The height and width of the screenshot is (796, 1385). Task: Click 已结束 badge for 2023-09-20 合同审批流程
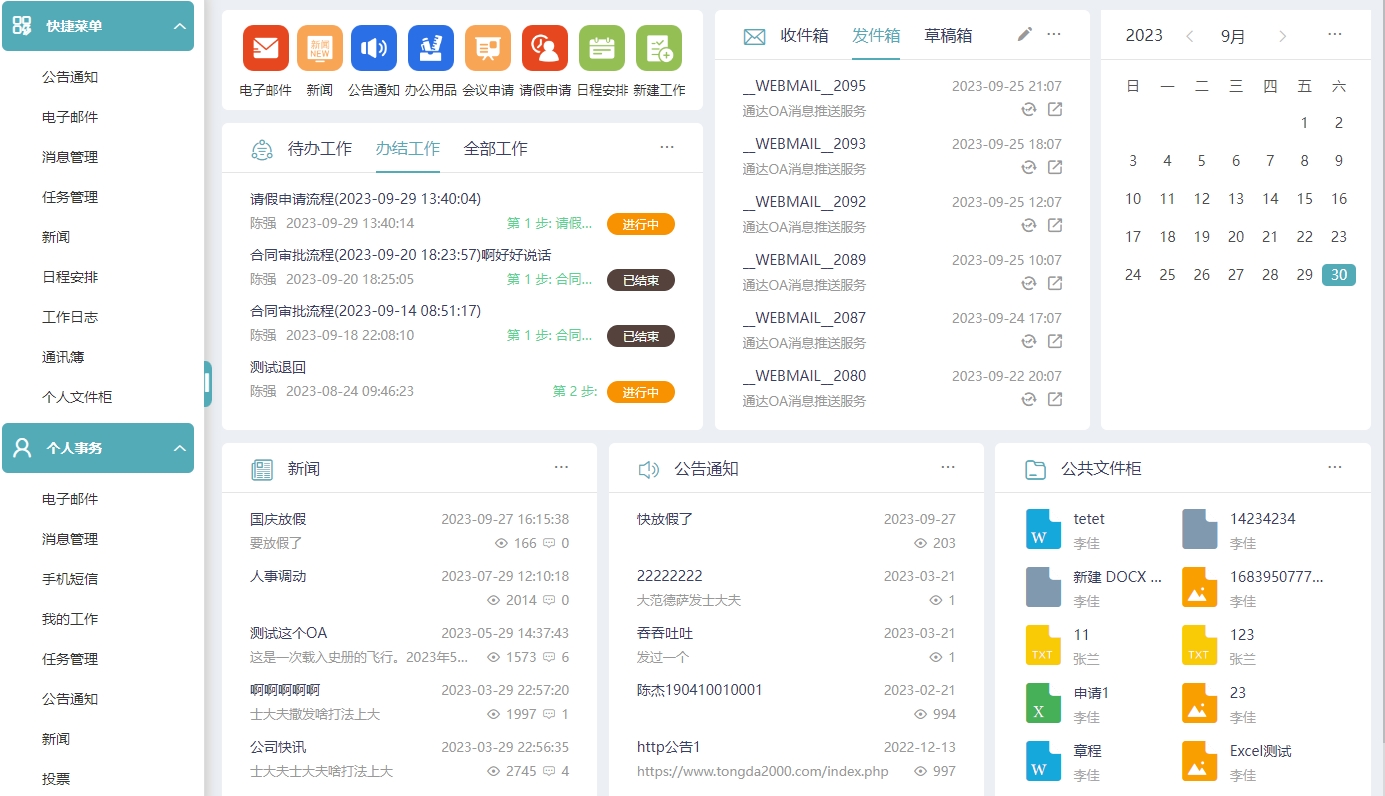641,280
